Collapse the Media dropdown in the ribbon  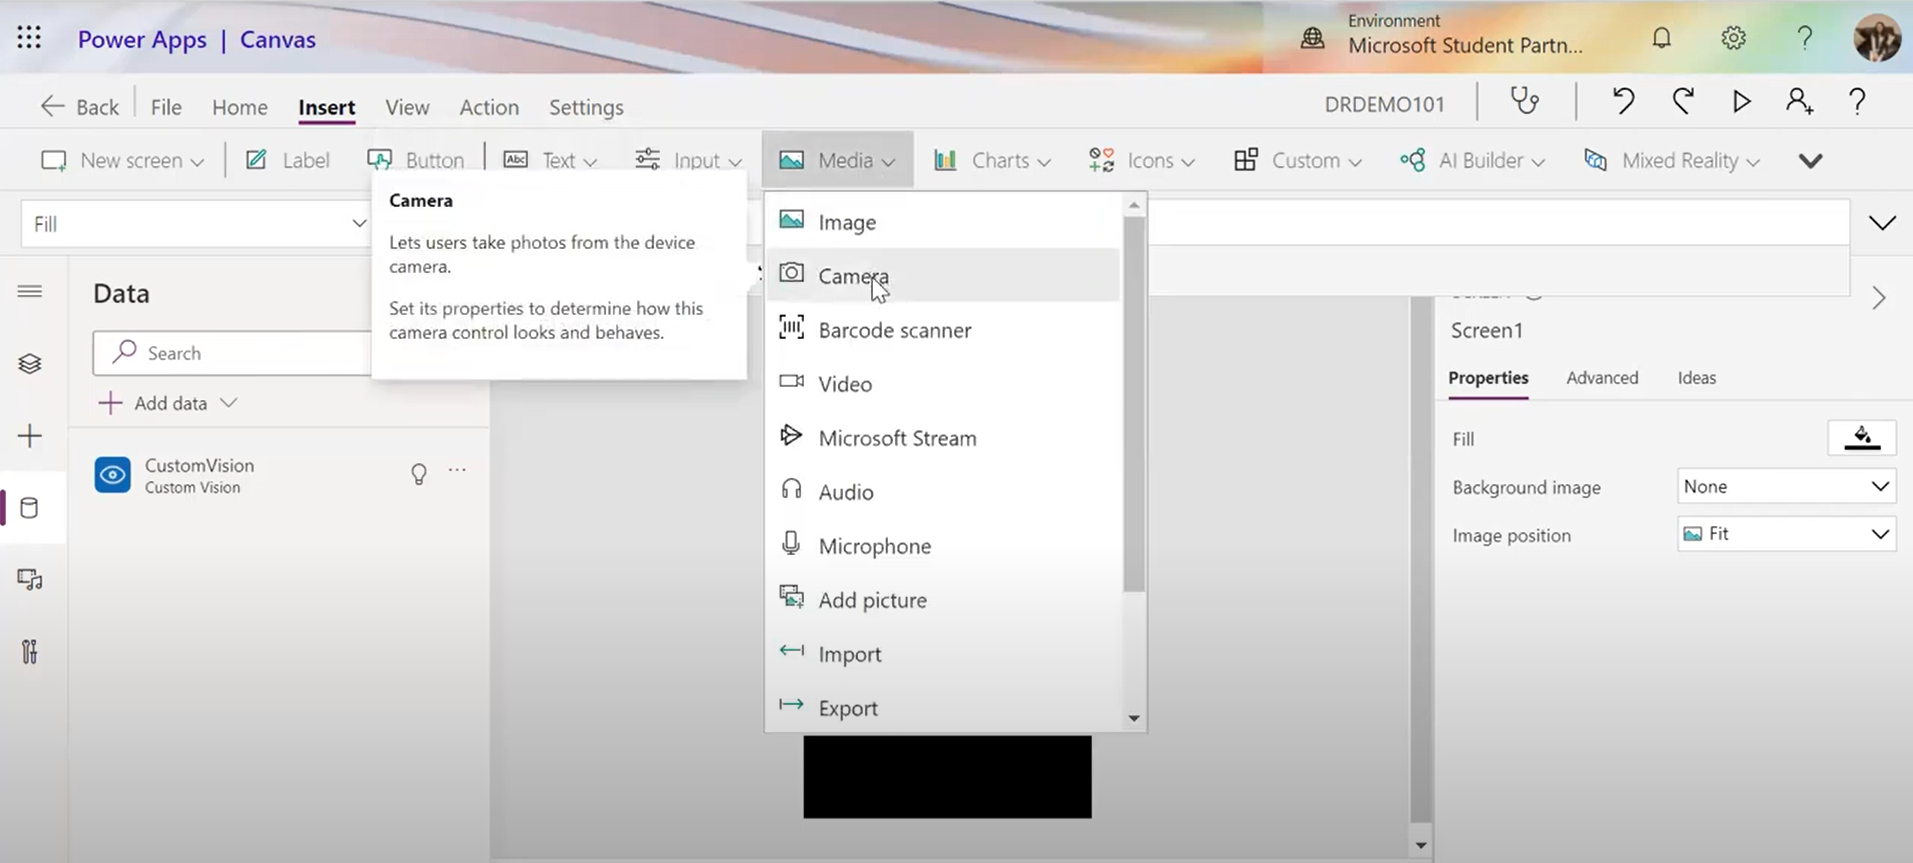click(x=837, y=160)
